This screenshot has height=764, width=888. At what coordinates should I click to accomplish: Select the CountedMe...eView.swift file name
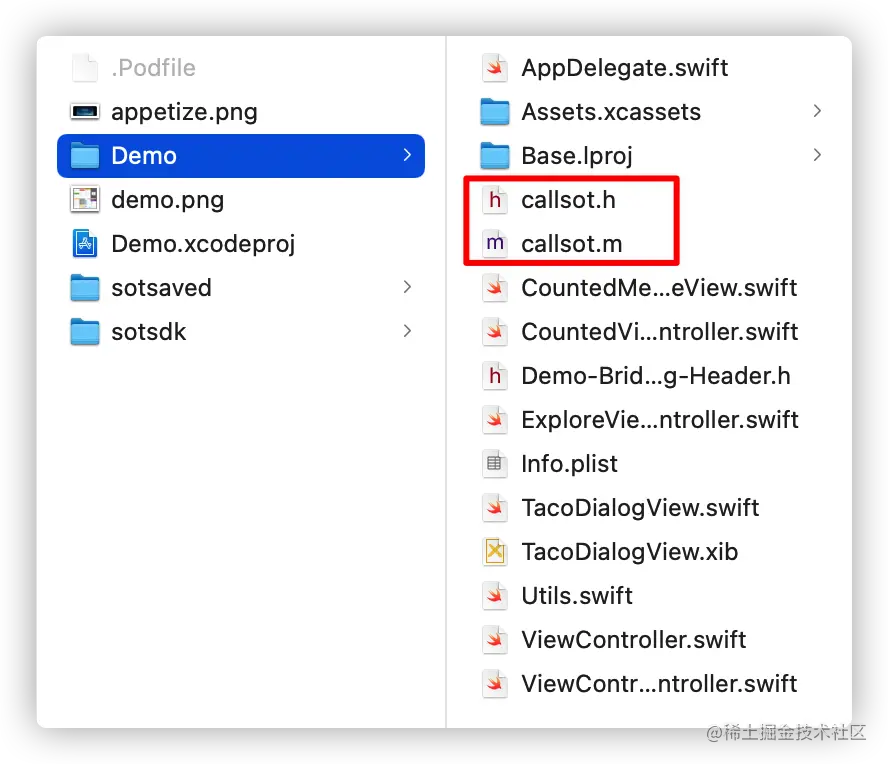pyautogui.click(x=659, y=288)
